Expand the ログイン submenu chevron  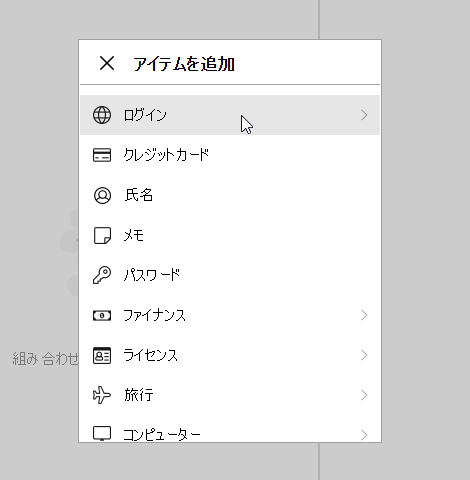coord(364,115)
